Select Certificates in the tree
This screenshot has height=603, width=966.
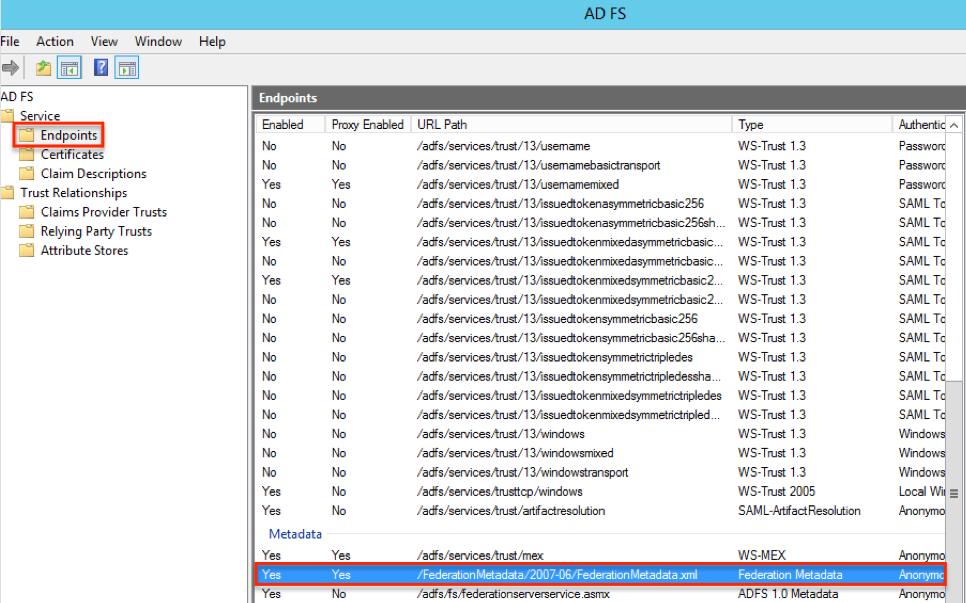(72, 155)
